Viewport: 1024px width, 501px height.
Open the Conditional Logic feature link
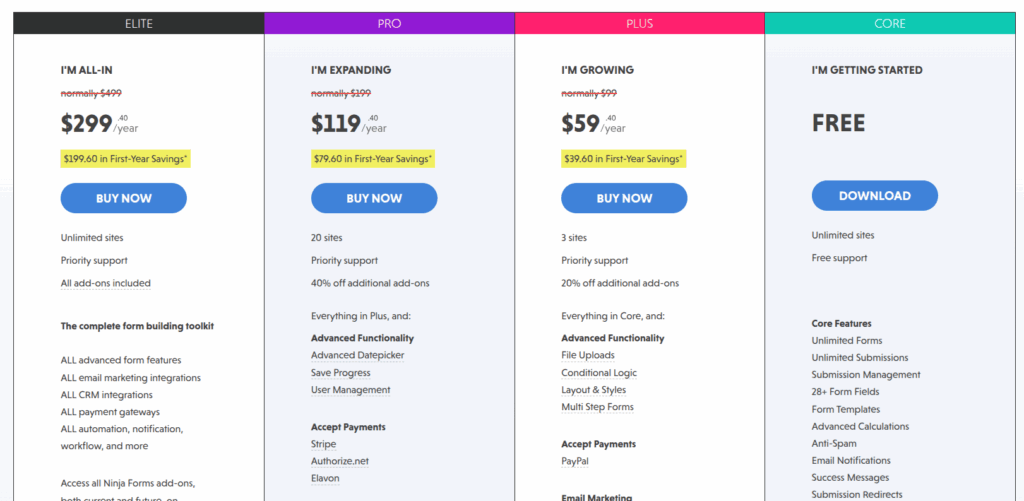tap(599, 373)
